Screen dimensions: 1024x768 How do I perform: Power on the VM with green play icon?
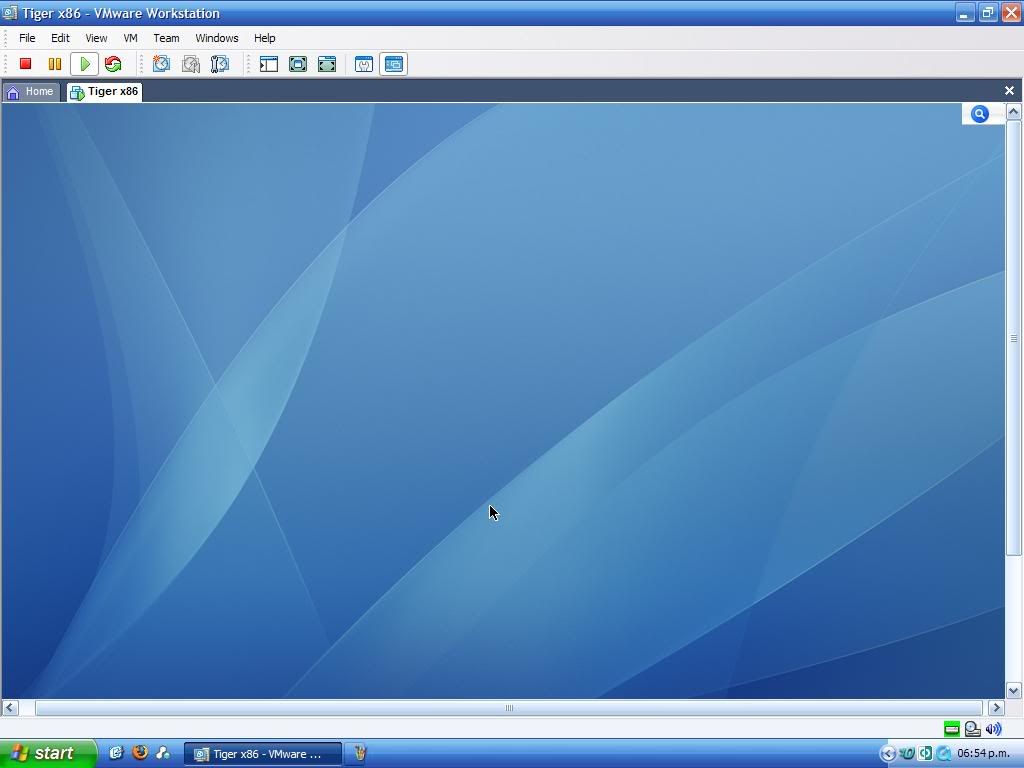coord(84,64)
